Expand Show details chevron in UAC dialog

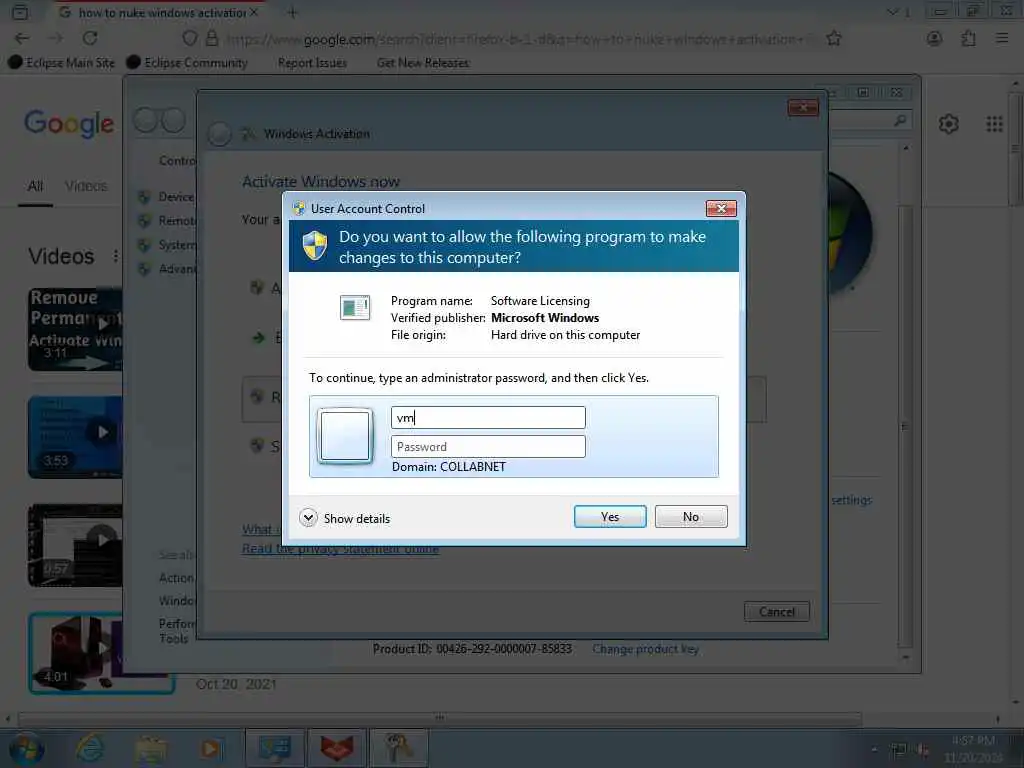[x=308, y=518]
